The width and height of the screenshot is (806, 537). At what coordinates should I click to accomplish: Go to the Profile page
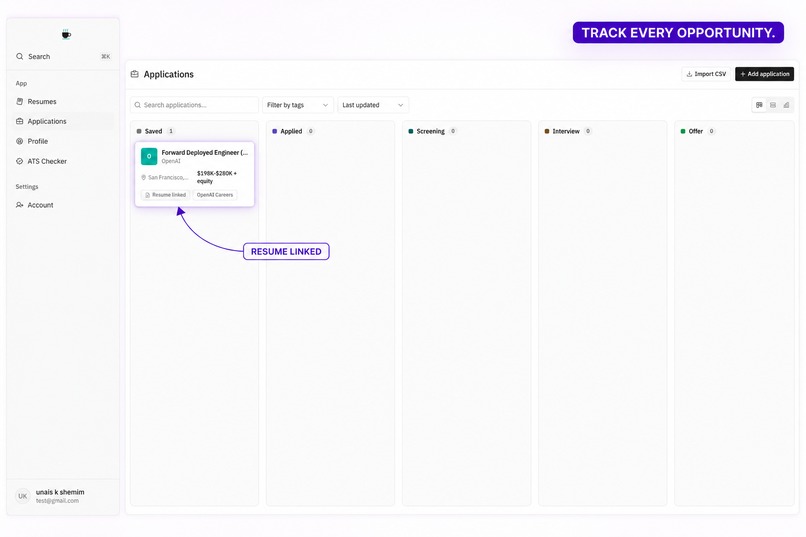point(63,141)
